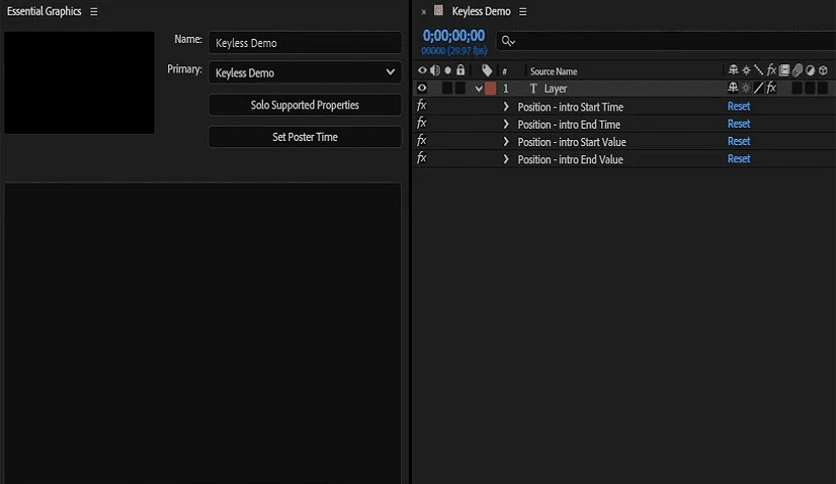This screenshot has height=484, width=836.
Task: Click the current timecode 0;00;00;00
Action: (x=454, y=36)
